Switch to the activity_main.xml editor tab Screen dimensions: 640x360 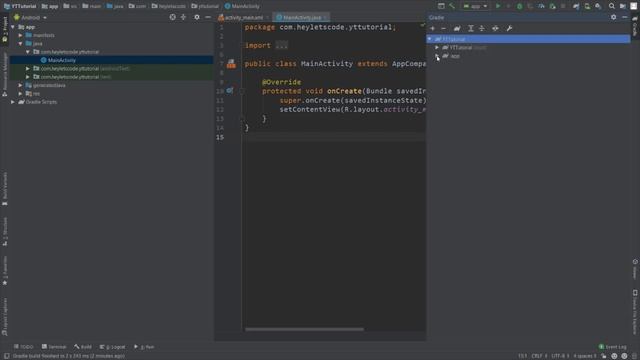244,18
